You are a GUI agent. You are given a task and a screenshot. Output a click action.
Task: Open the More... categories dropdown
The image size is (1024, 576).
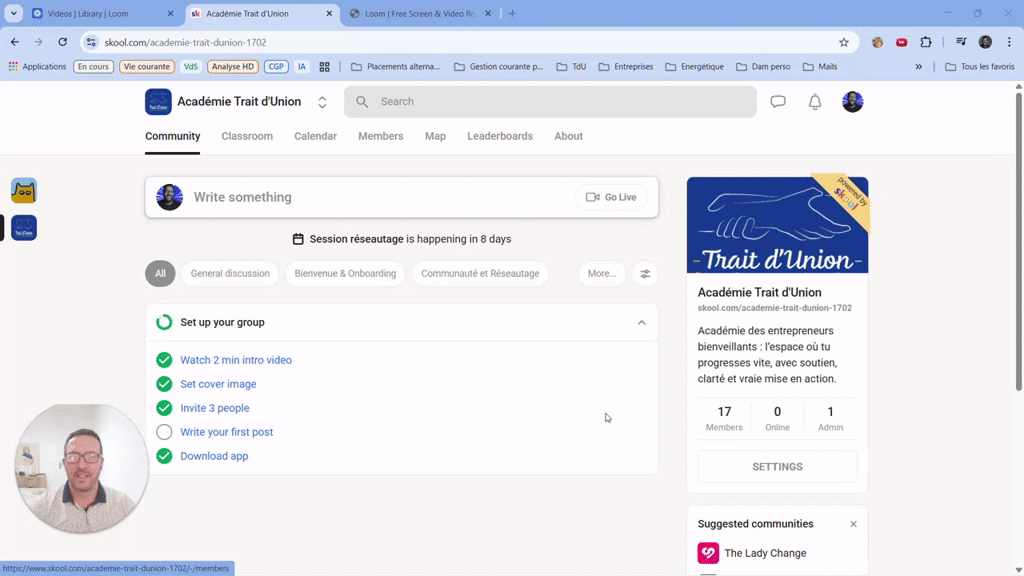(601, 274)
